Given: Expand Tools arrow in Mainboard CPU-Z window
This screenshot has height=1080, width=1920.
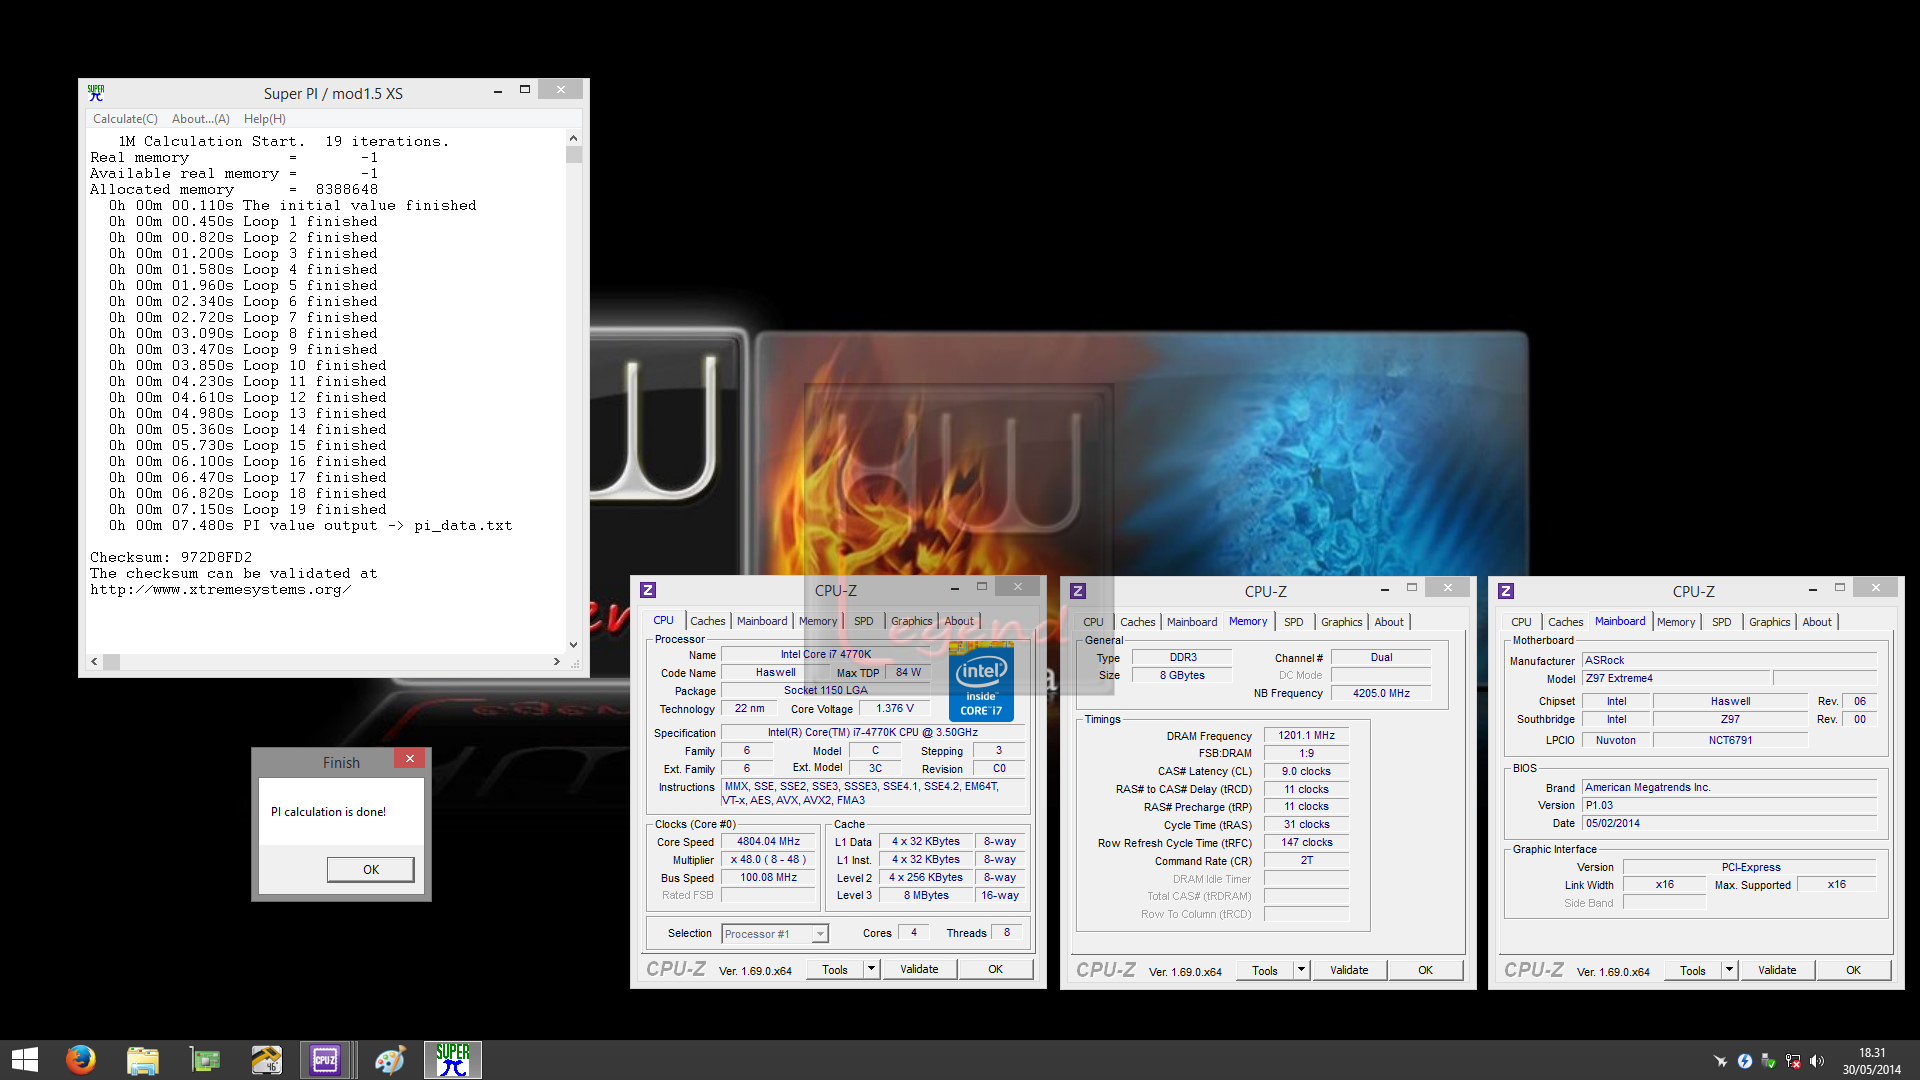Looking at the screenshot, I should (x=1729, y=970).
